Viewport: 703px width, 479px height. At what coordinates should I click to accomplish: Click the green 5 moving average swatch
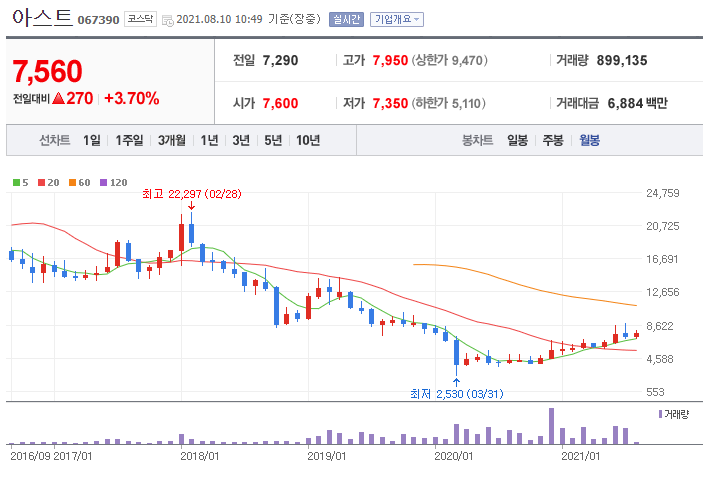click(x=16, y=183)
